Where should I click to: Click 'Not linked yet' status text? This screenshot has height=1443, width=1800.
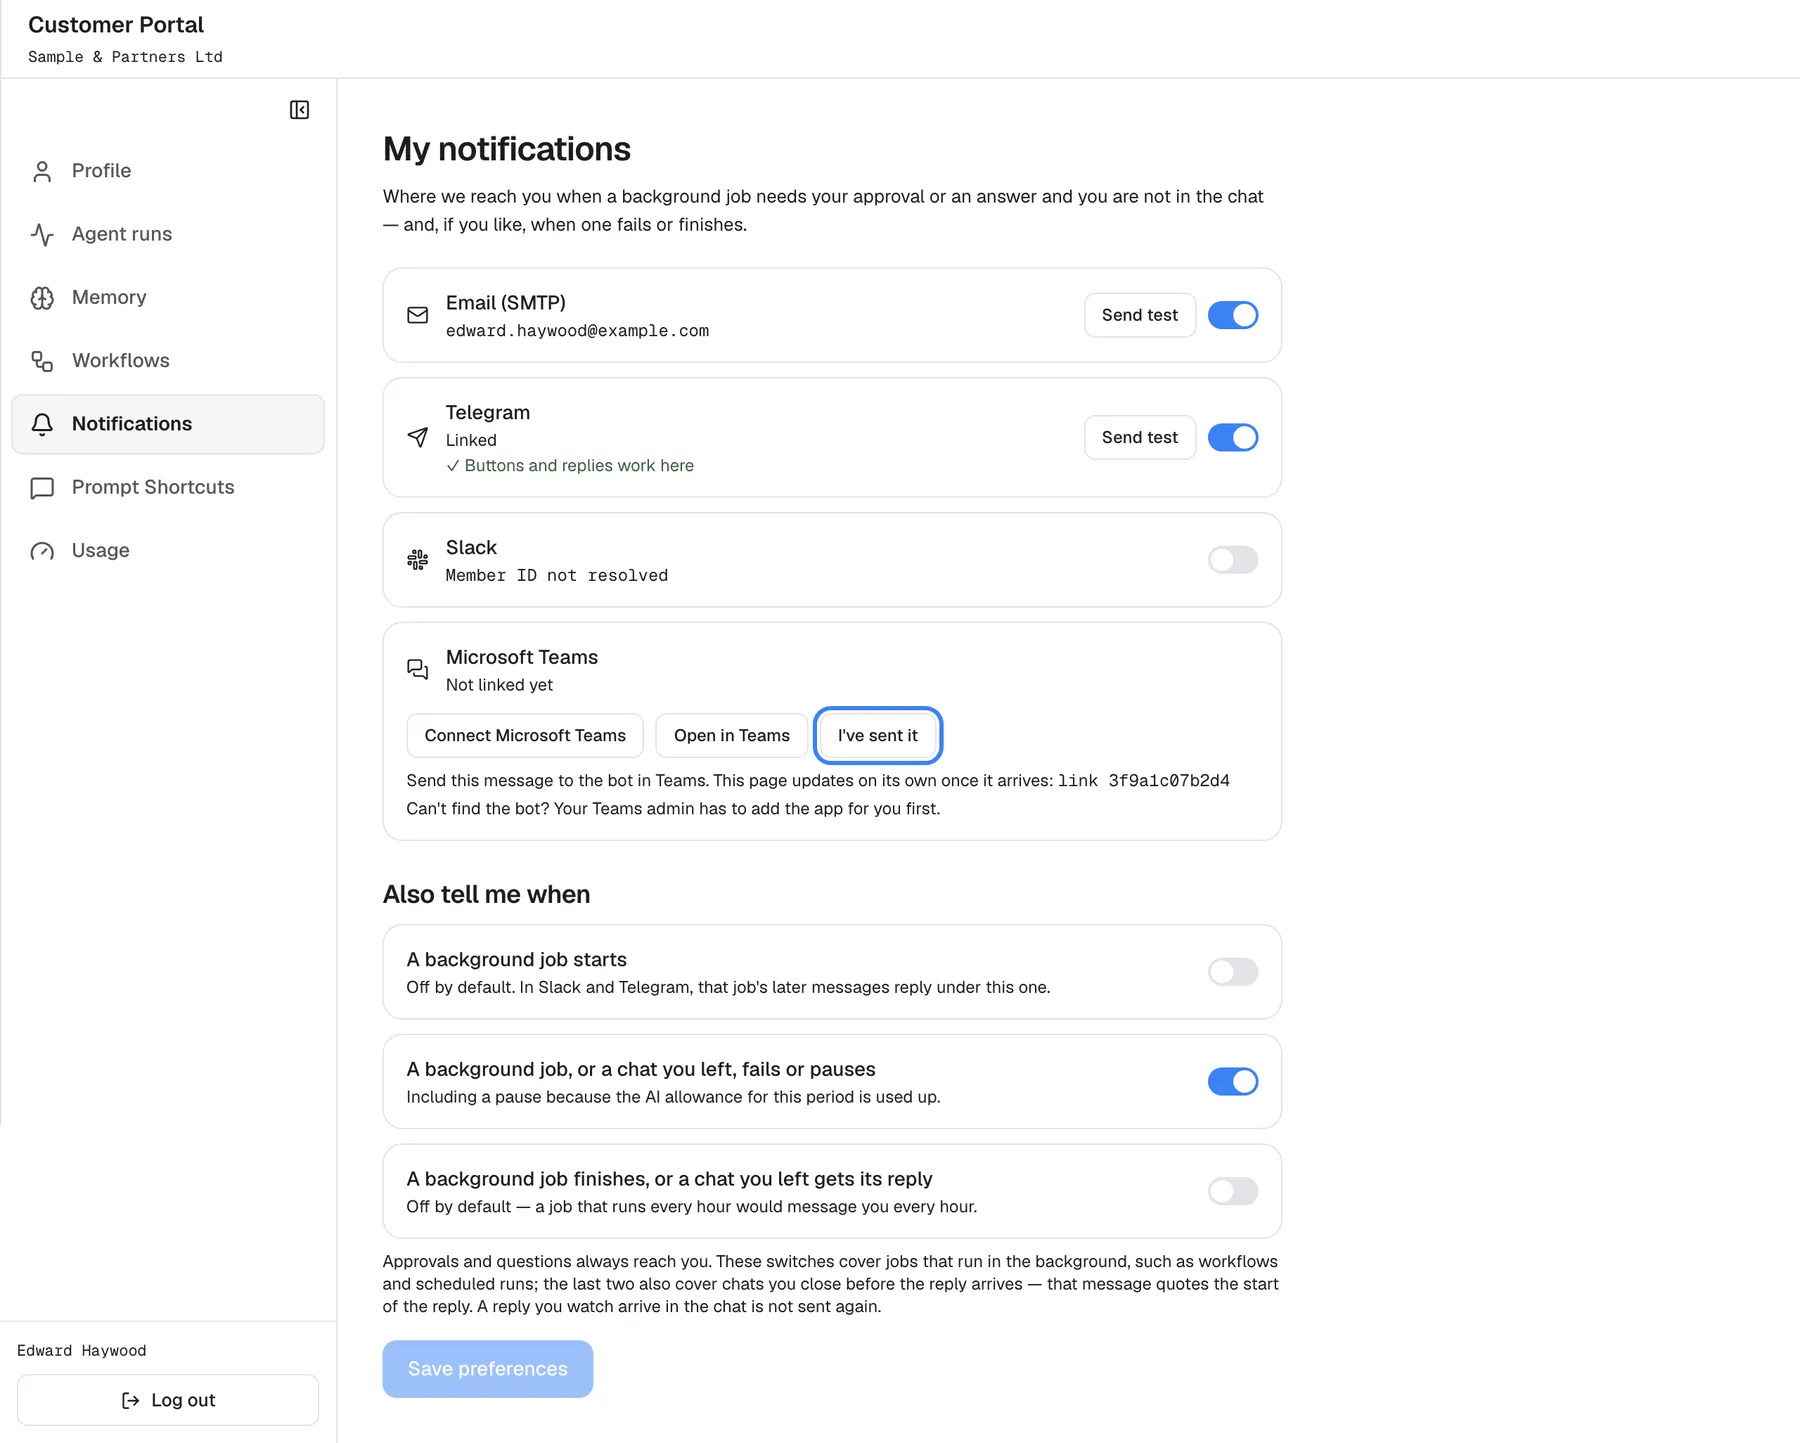pyautogui.click(x=499, y=685)
